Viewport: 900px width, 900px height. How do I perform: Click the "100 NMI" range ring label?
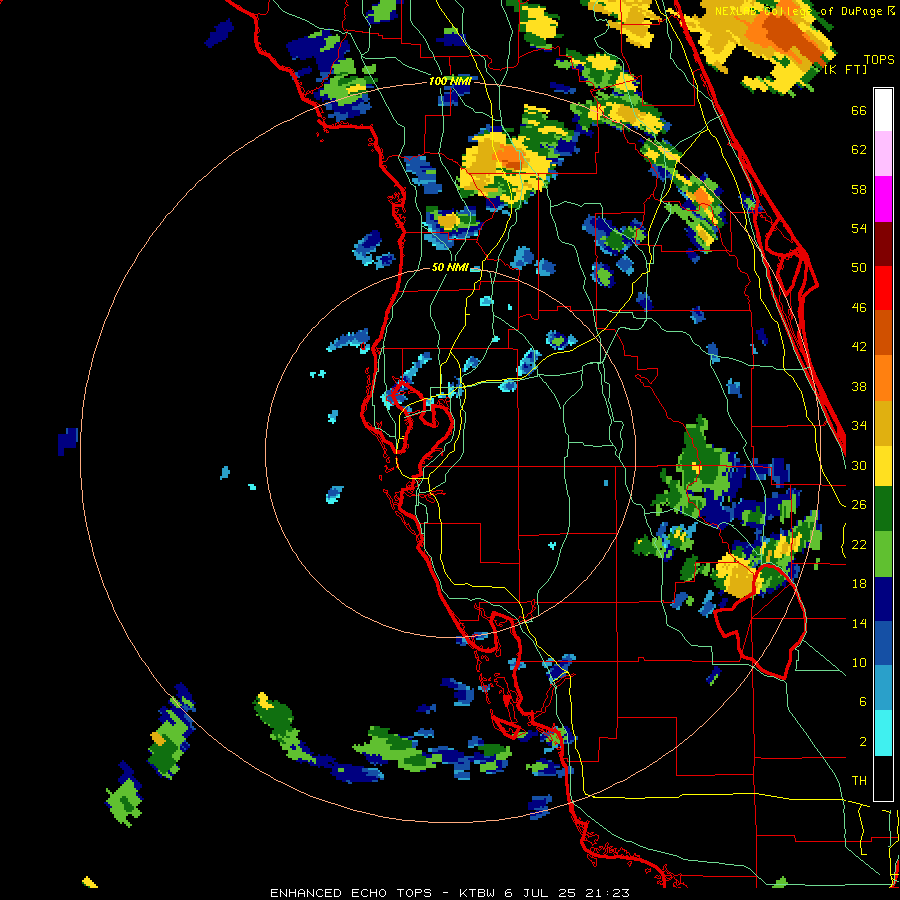pos(450,82)
